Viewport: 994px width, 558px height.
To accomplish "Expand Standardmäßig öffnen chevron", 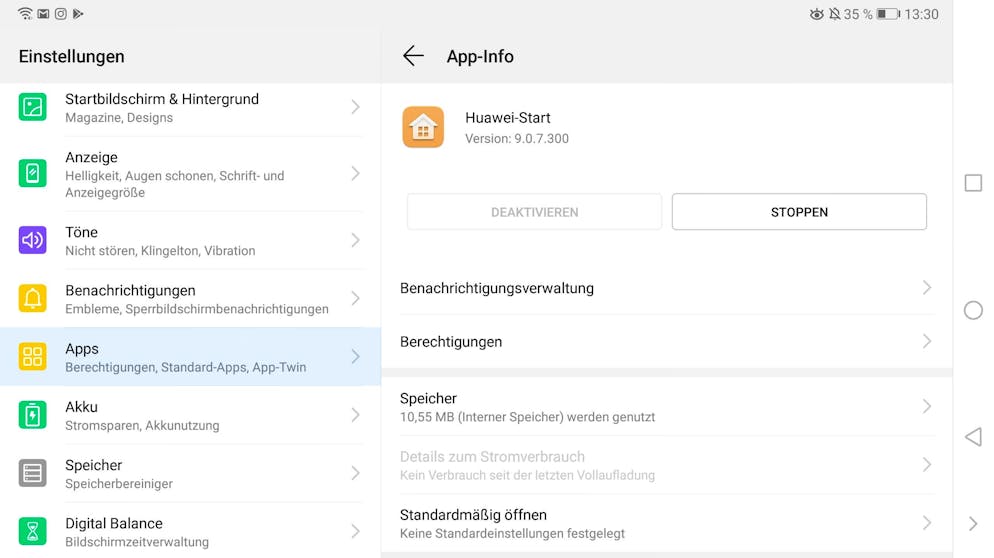I will 927,523.
